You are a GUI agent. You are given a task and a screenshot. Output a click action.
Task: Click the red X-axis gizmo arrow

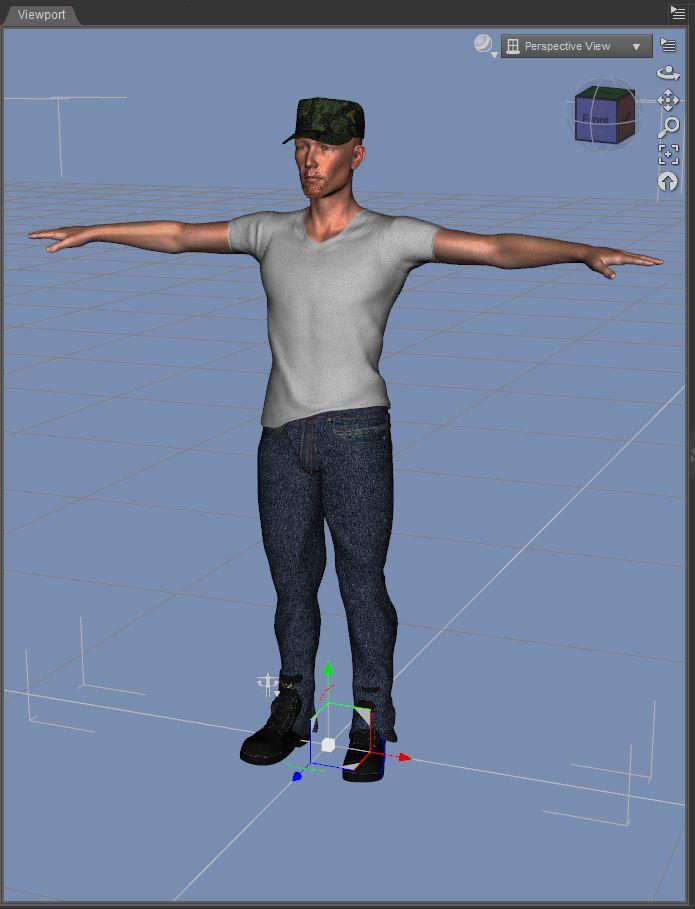pos(405,757)
